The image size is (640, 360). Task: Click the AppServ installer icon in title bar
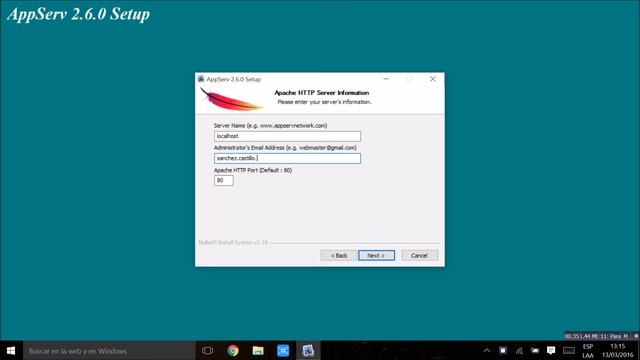pyautogui.click(x=201, y=79)
